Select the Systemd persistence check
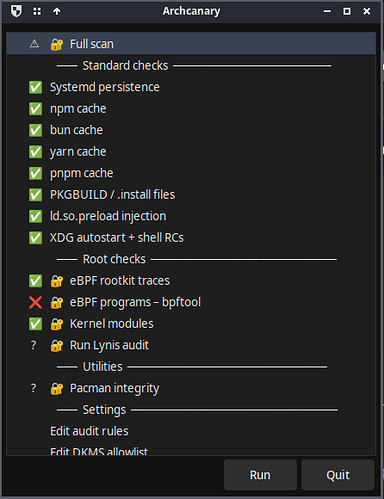Viewport: 384px width, 499px height. tap(191, 87)
